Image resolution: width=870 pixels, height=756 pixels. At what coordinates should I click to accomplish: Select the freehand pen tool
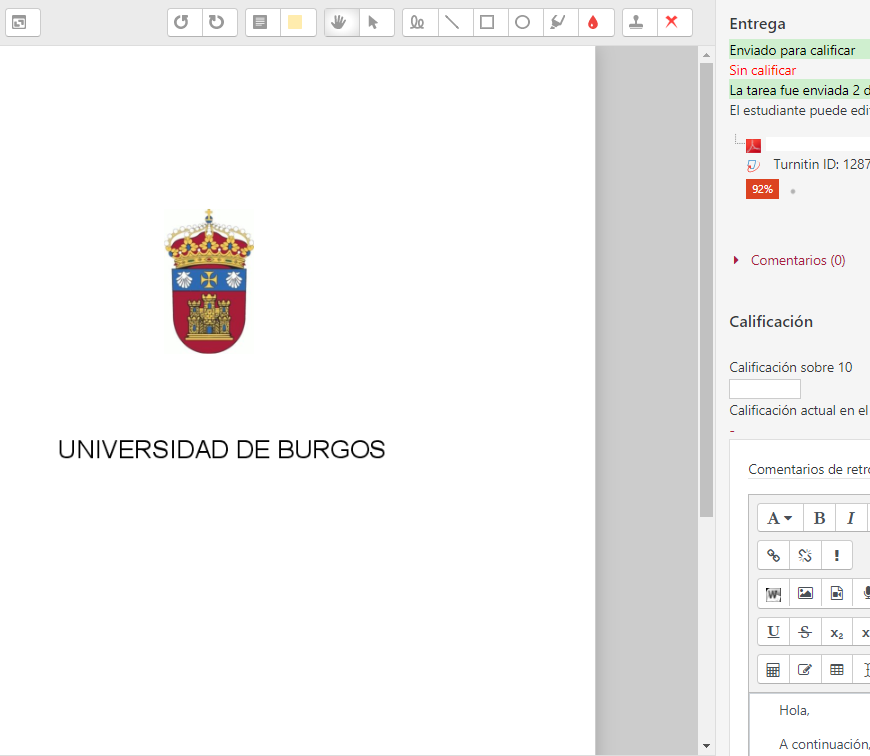coord(420,23)
